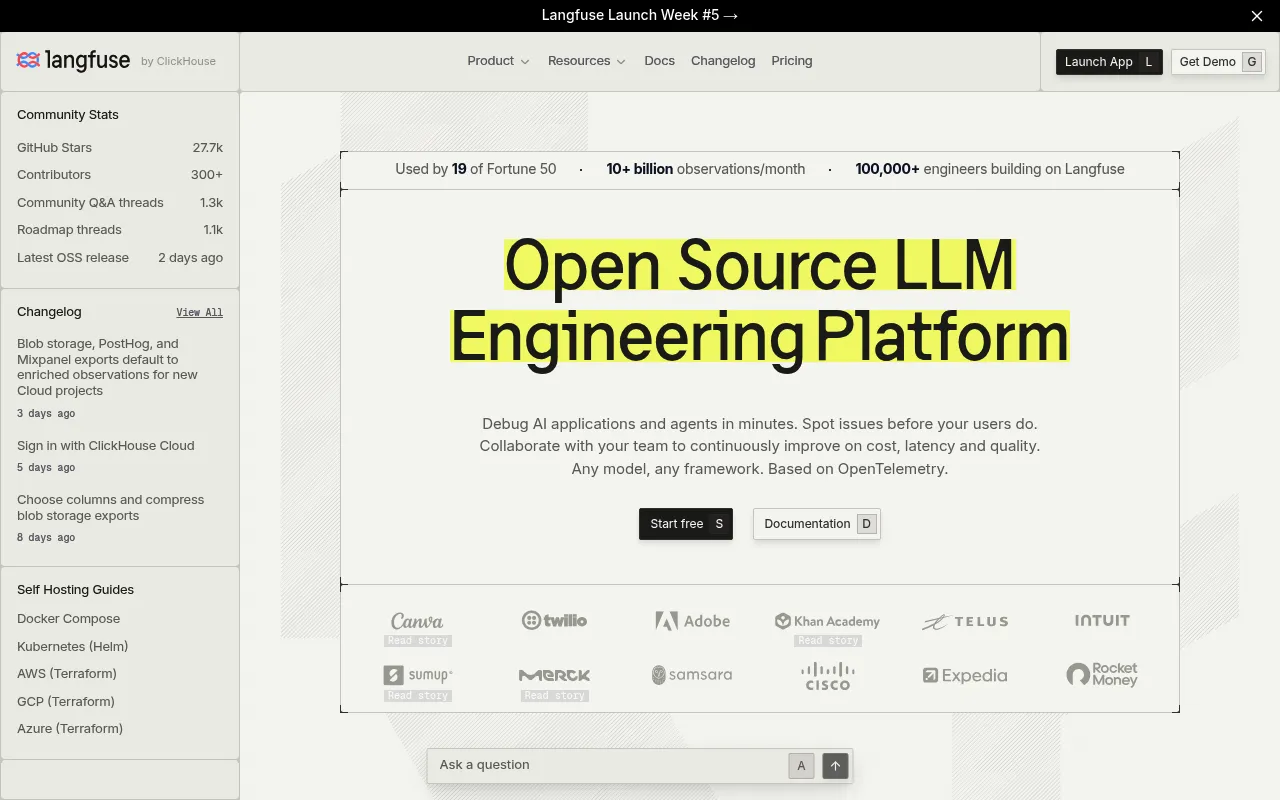Click the Start free button
Image resolution: width=1280 pixels, height=800 pixels.
[x=686, y=524]
